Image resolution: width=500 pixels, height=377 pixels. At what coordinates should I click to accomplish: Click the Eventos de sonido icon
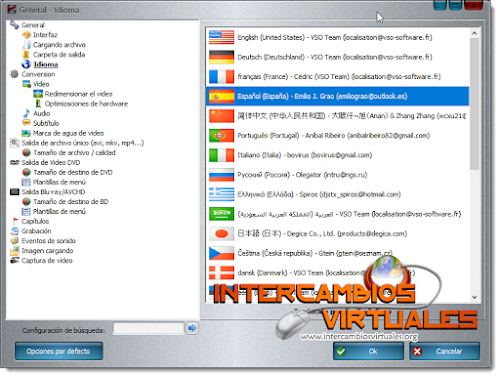click(15, 241)
